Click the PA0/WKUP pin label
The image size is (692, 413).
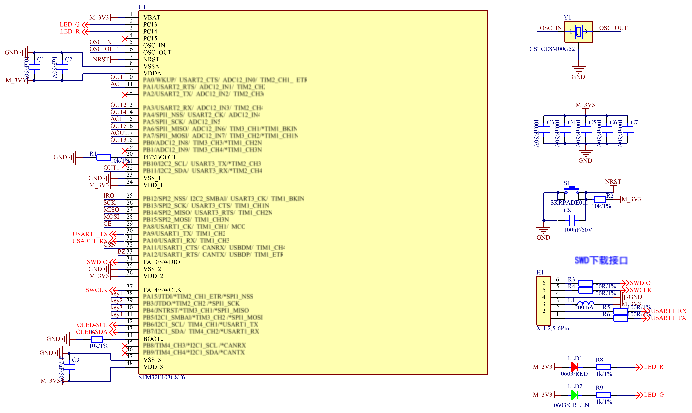click(225, 80)
